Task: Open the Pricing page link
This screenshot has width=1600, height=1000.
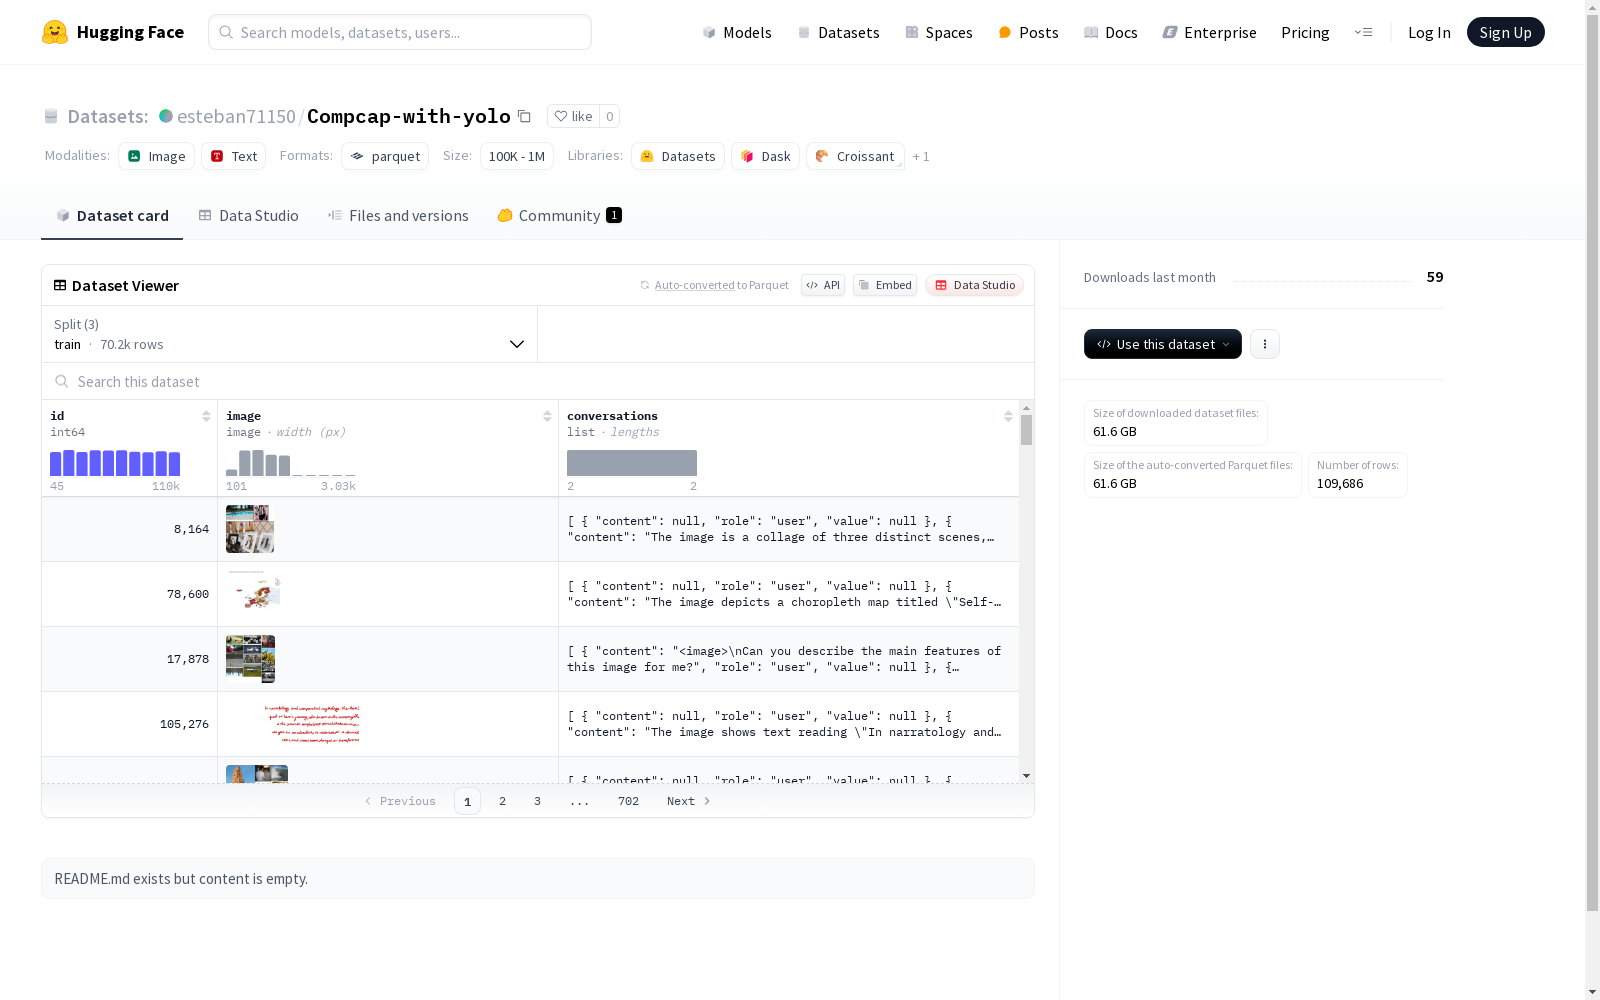Action: point(1305,32)
